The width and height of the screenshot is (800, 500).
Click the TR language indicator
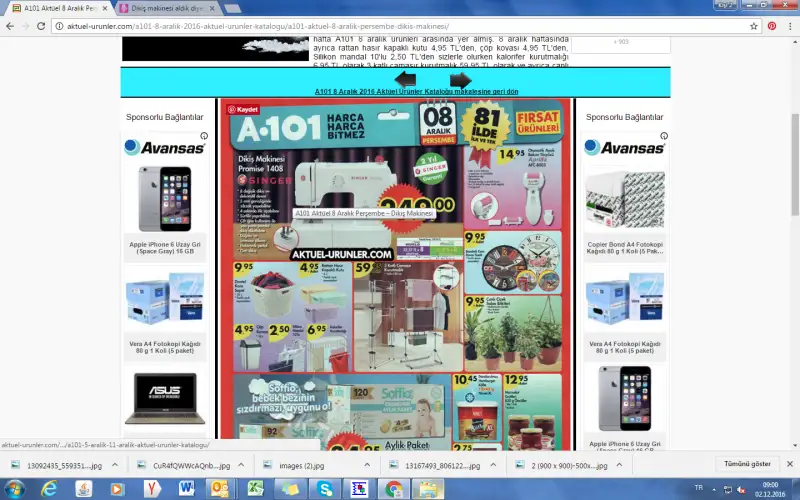pos(698,488)
